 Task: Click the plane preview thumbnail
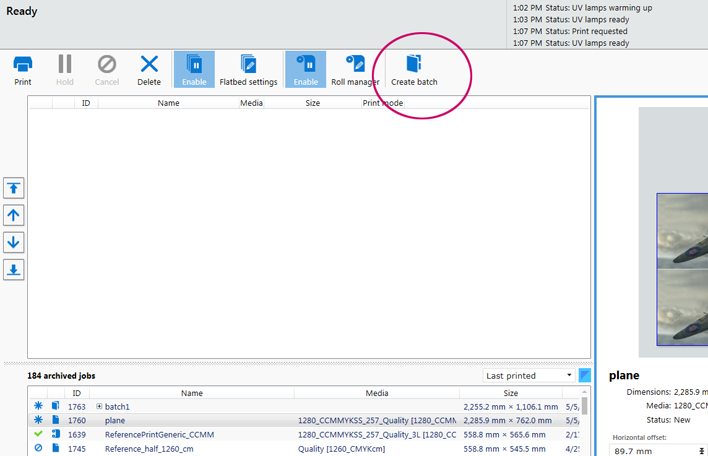(x=682, y=270)
